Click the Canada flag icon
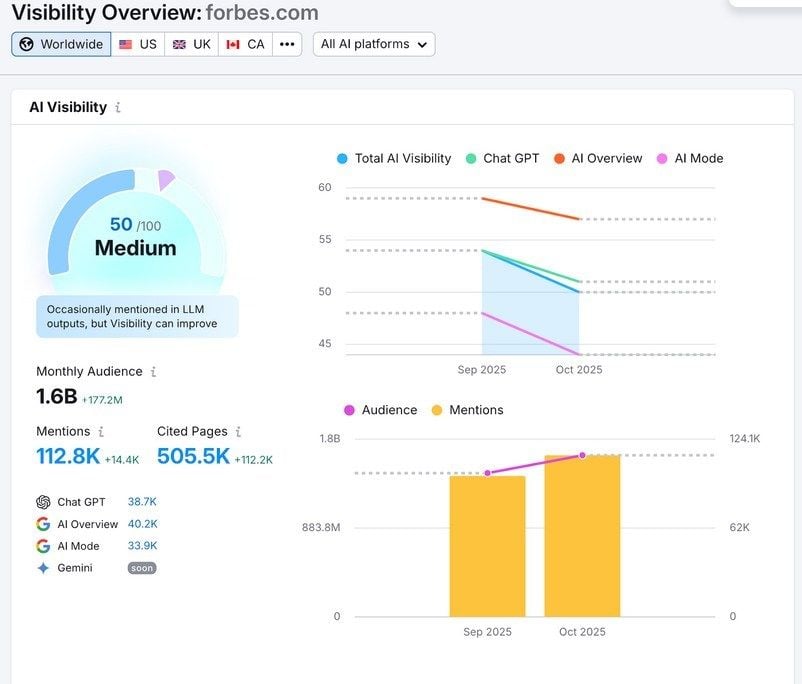Image resolution: width=802 pixels, height=684 pixels. [234, 43]
